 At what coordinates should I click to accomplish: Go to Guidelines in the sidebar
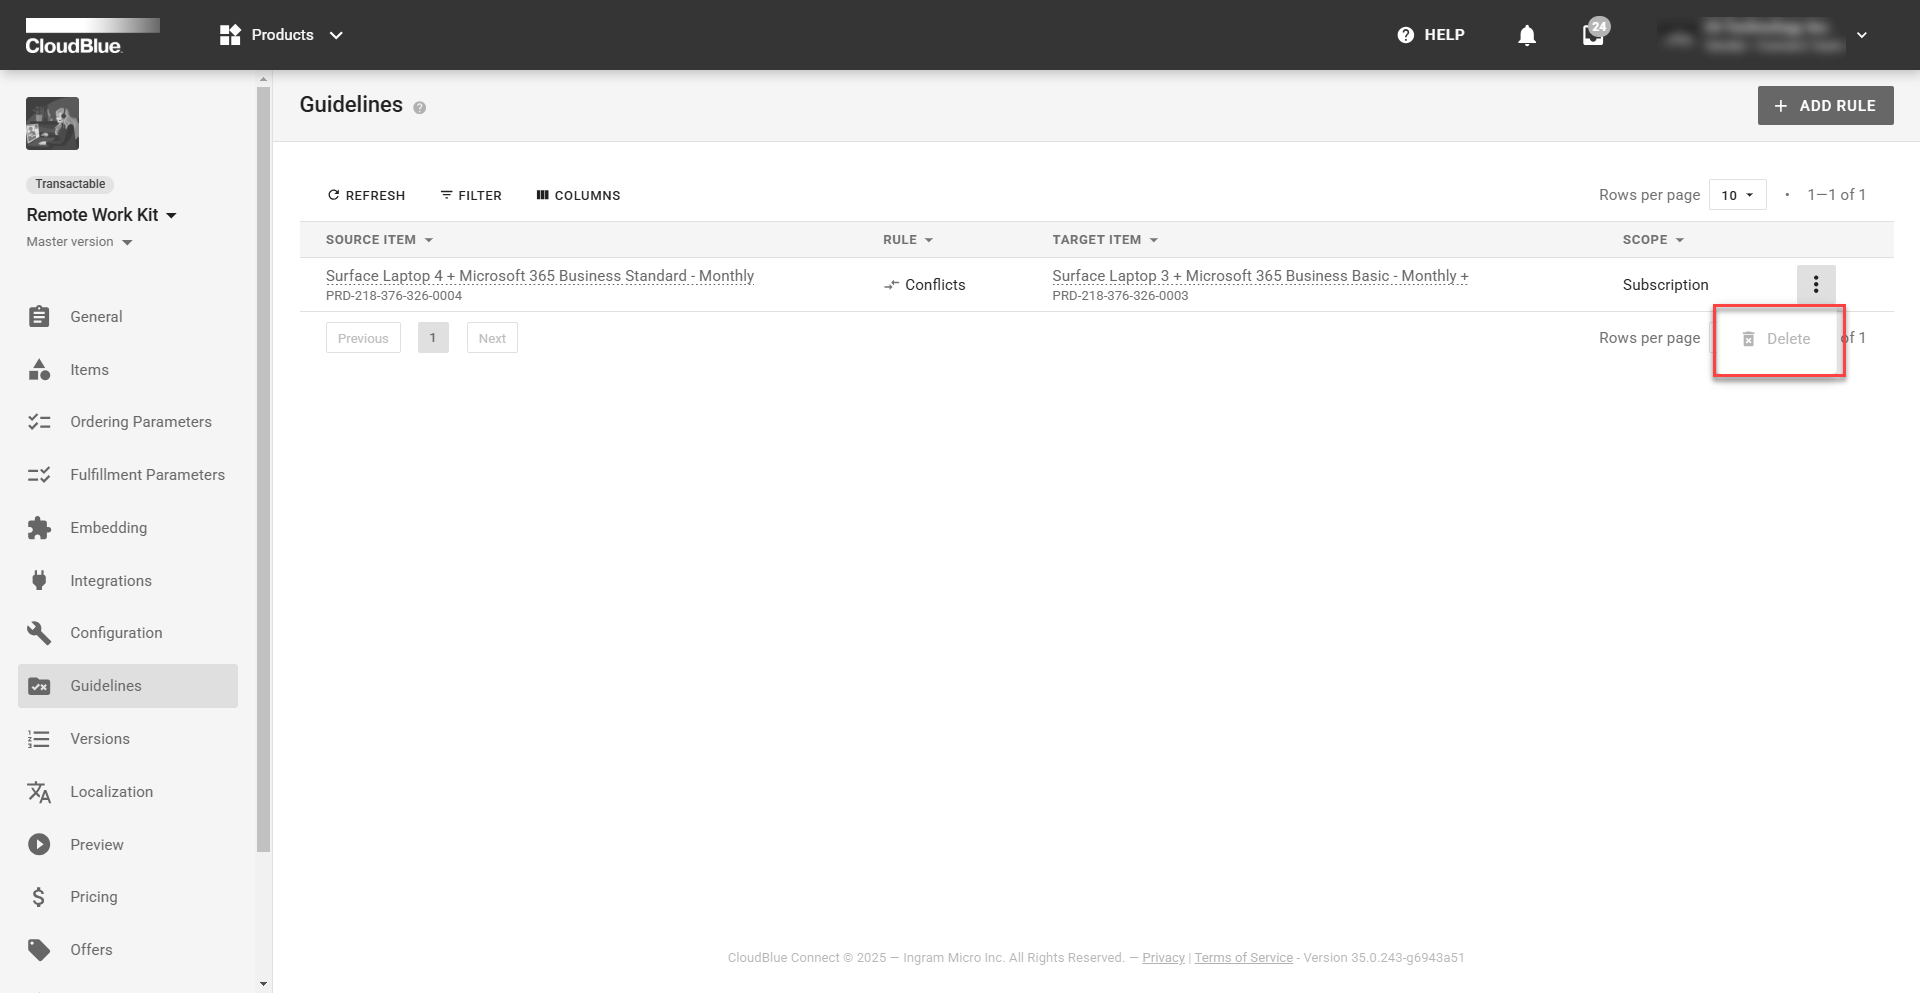click(128, 686)
